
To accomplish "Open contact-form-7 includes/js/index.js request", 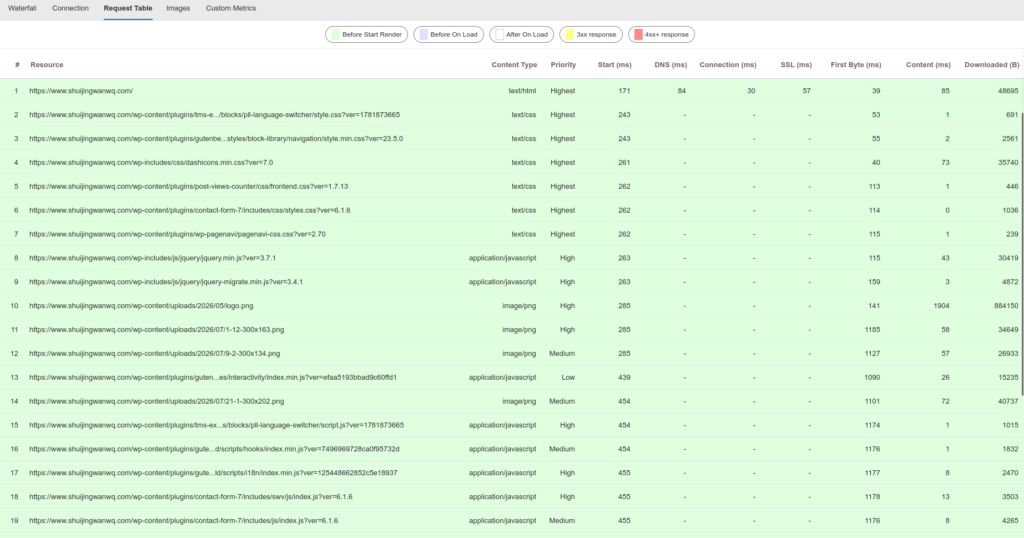I will pos(184,521).
